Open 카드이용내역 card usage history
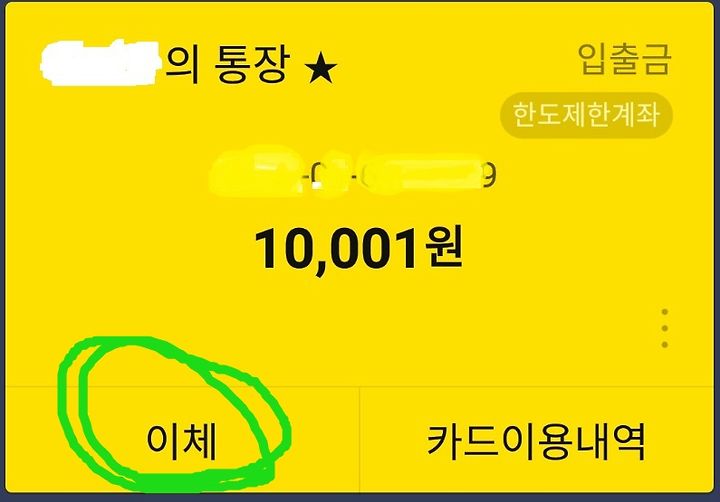This screenshot has height=502, width=720. pyautogui.click(x=536, y=441)
